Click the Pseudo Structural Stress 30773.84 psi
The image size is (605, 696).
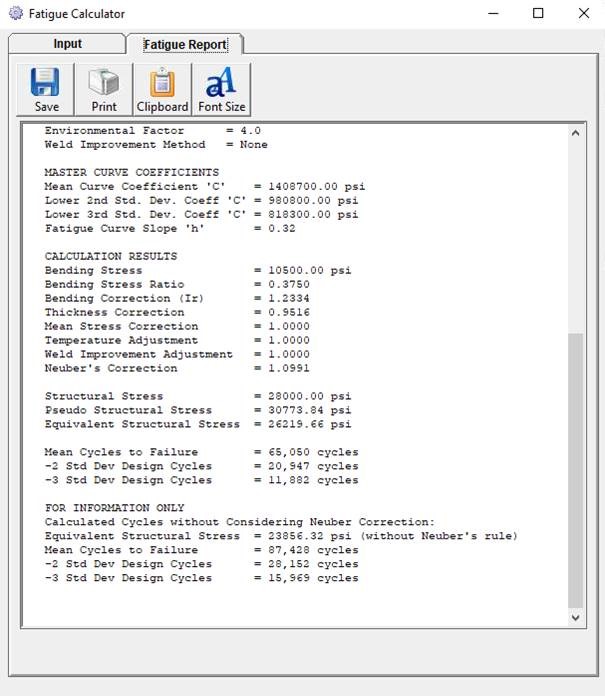pos(309,410)
